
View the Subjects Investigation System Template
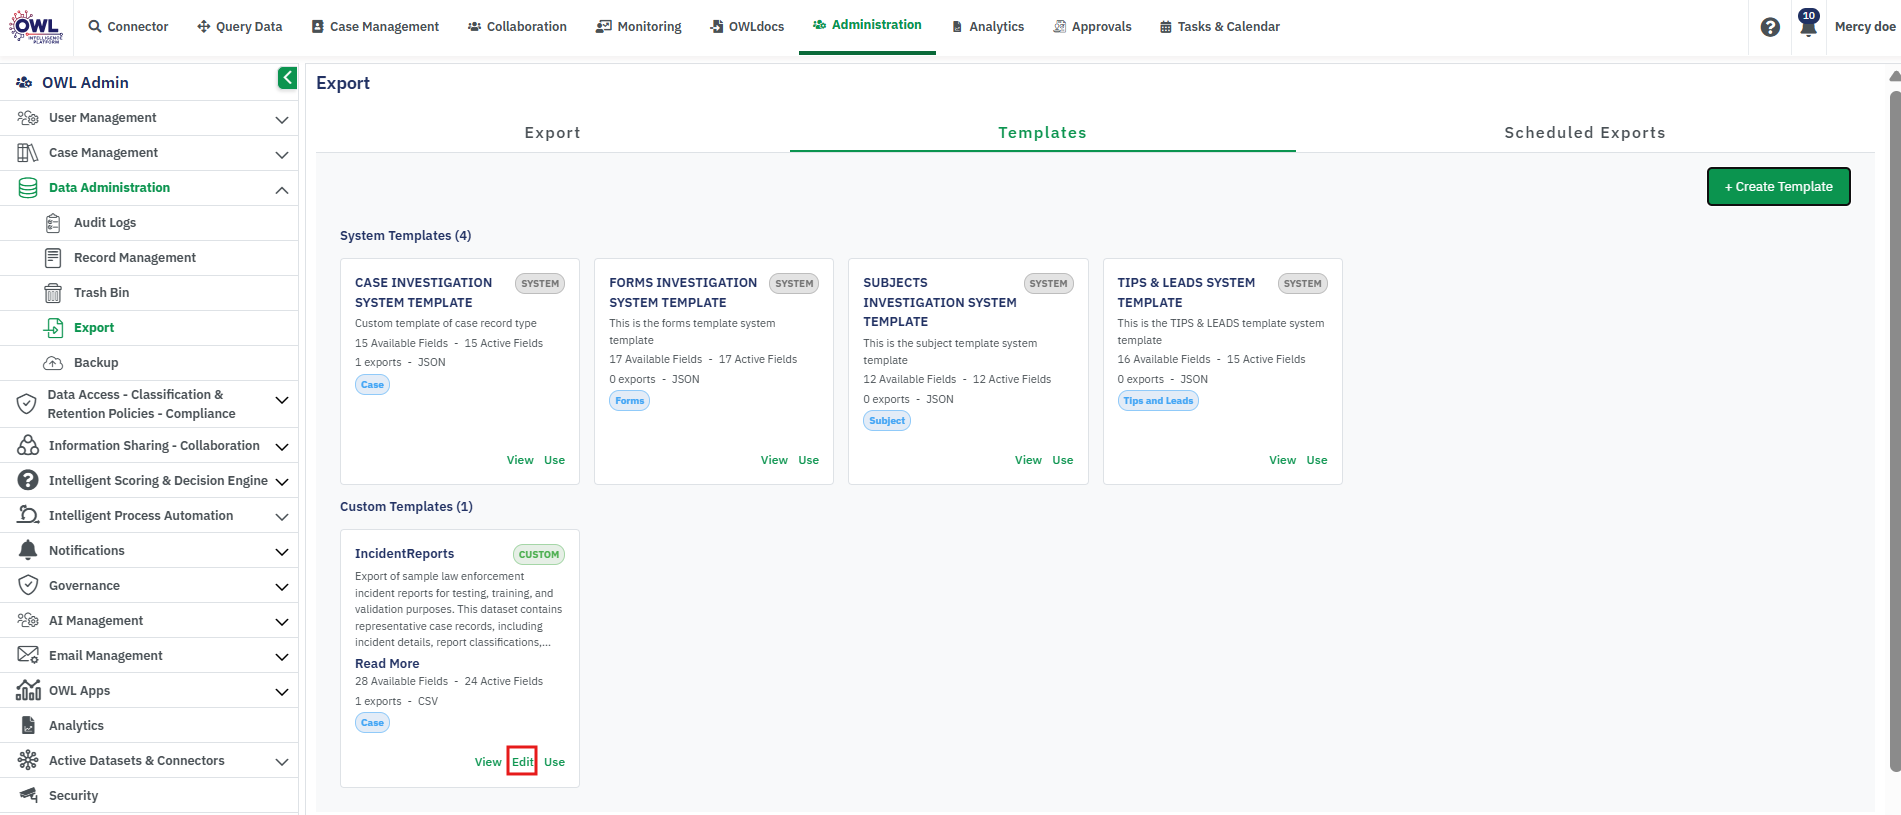click(x=1028, y=460)
